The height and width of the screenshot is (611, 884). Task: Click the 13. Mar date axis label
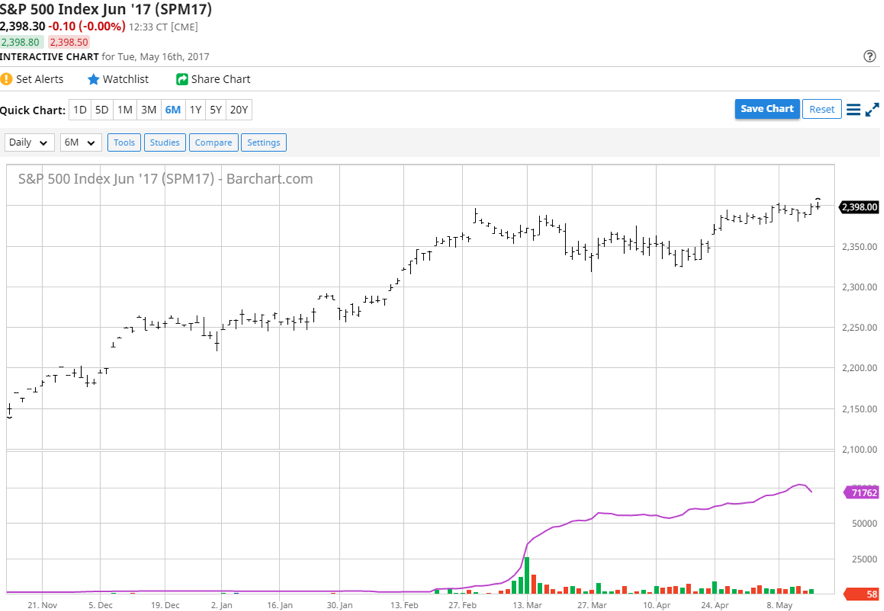click(x=527, y=605)
